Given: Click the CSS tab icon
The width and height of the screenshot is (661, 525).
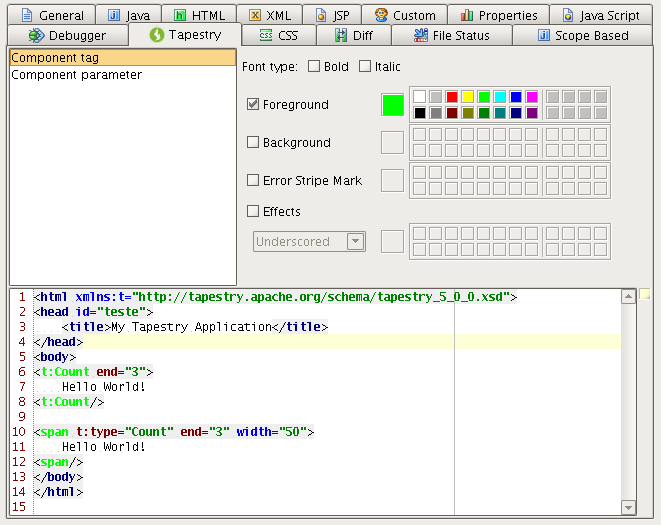Looking at the screenshot, I should click(x=265, y=36).
